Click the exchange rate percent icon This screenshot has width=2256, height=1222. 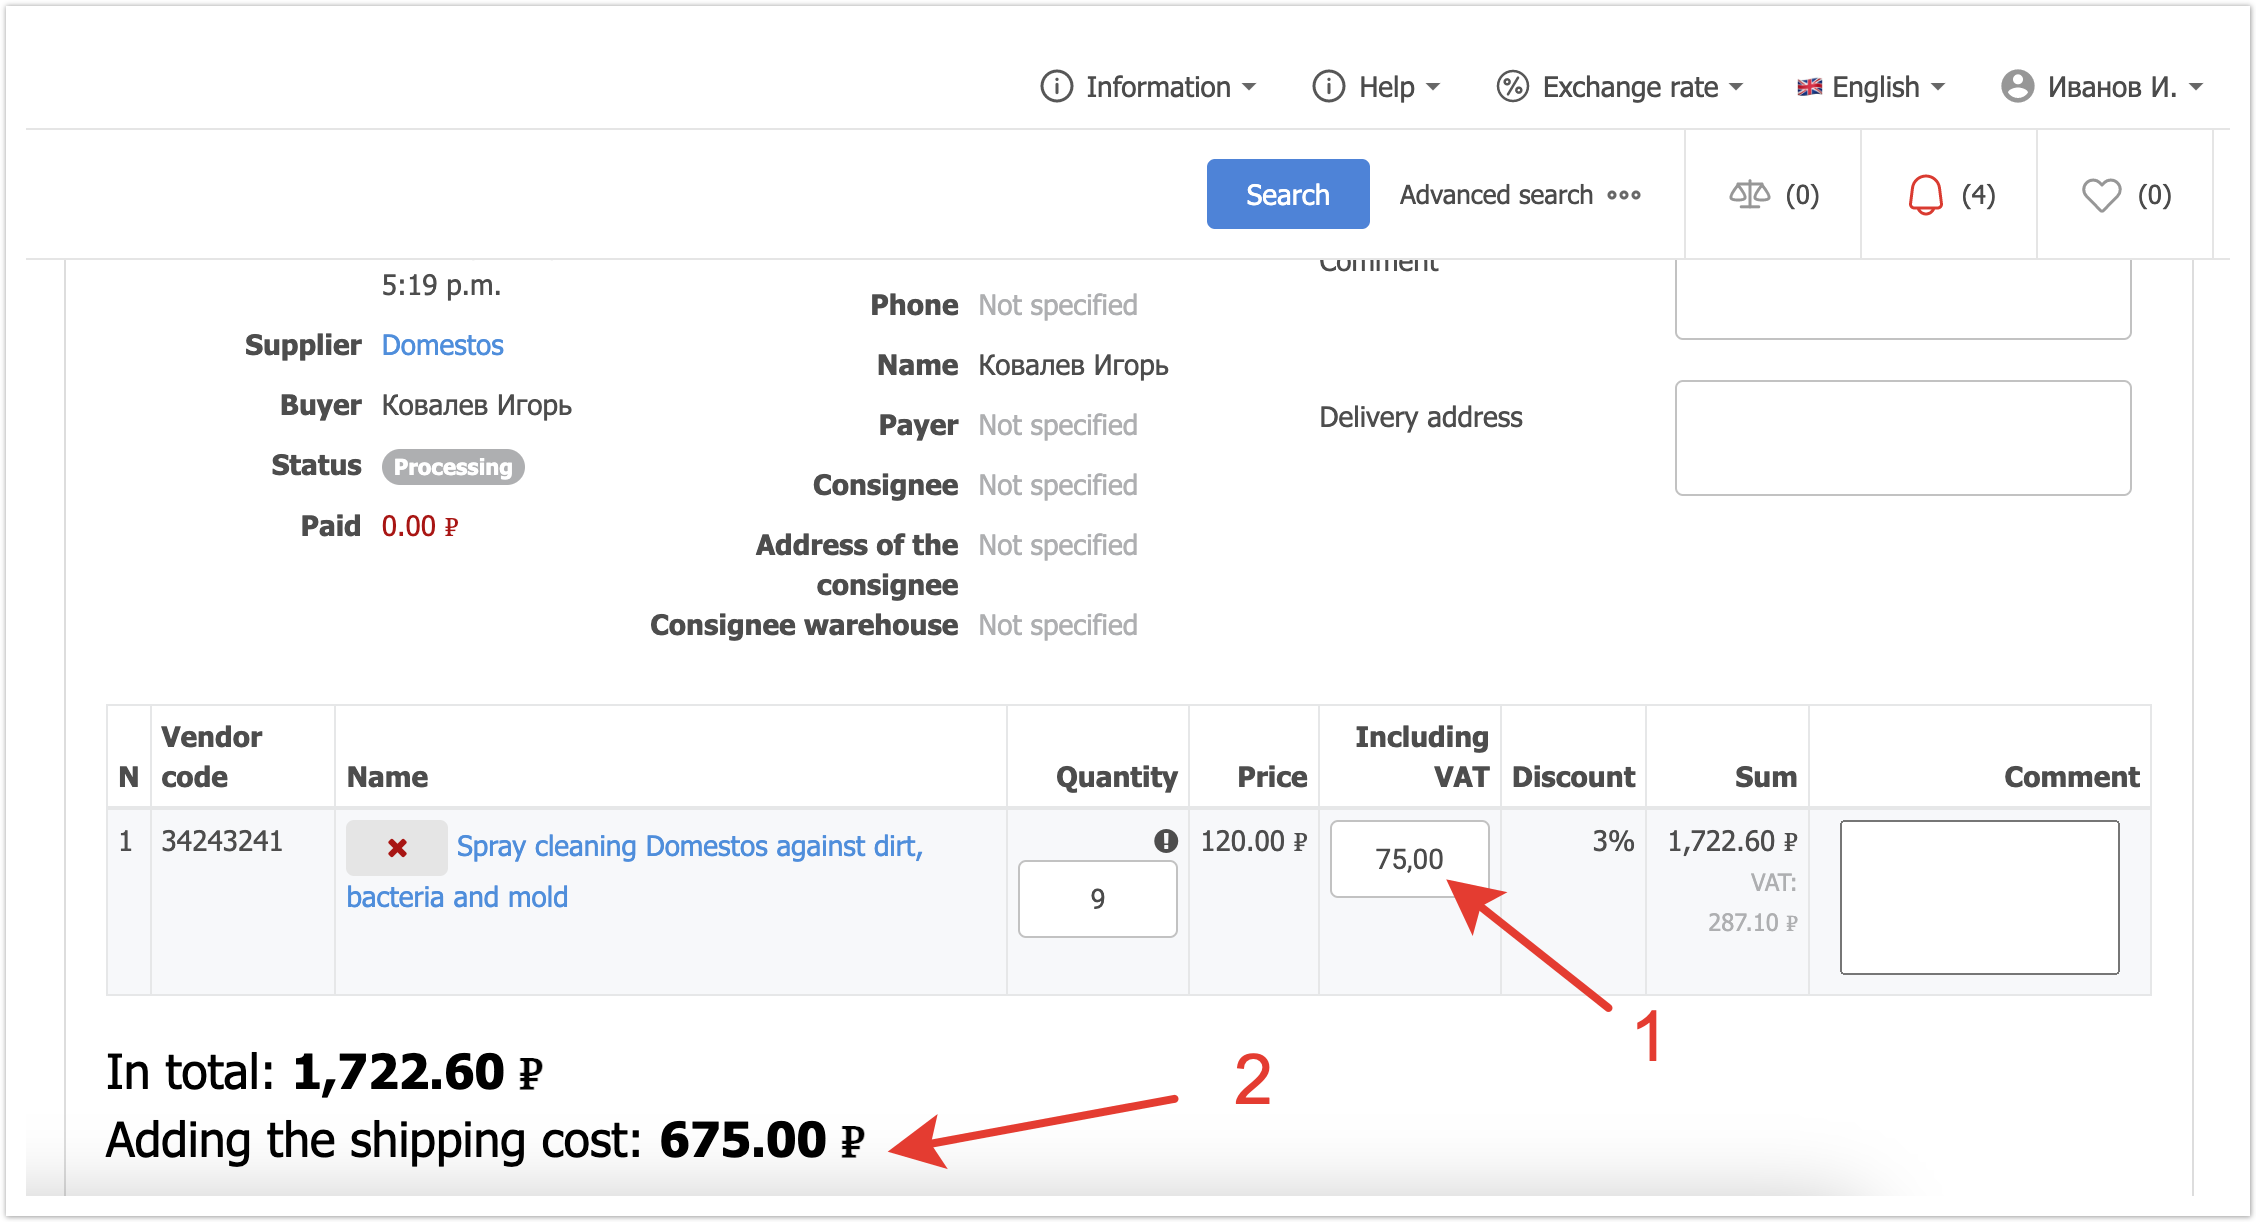(1512, 87)
